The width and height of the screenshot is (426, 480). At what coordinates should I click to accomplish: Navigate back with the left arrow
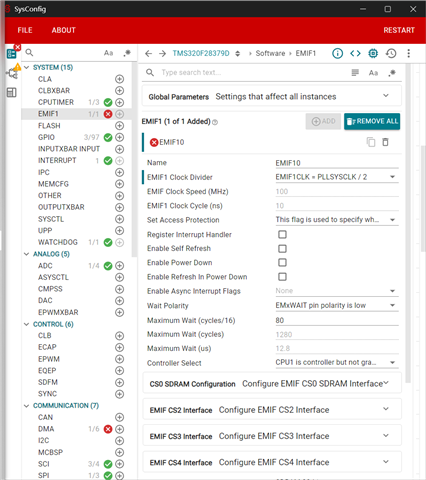point(148,53)
